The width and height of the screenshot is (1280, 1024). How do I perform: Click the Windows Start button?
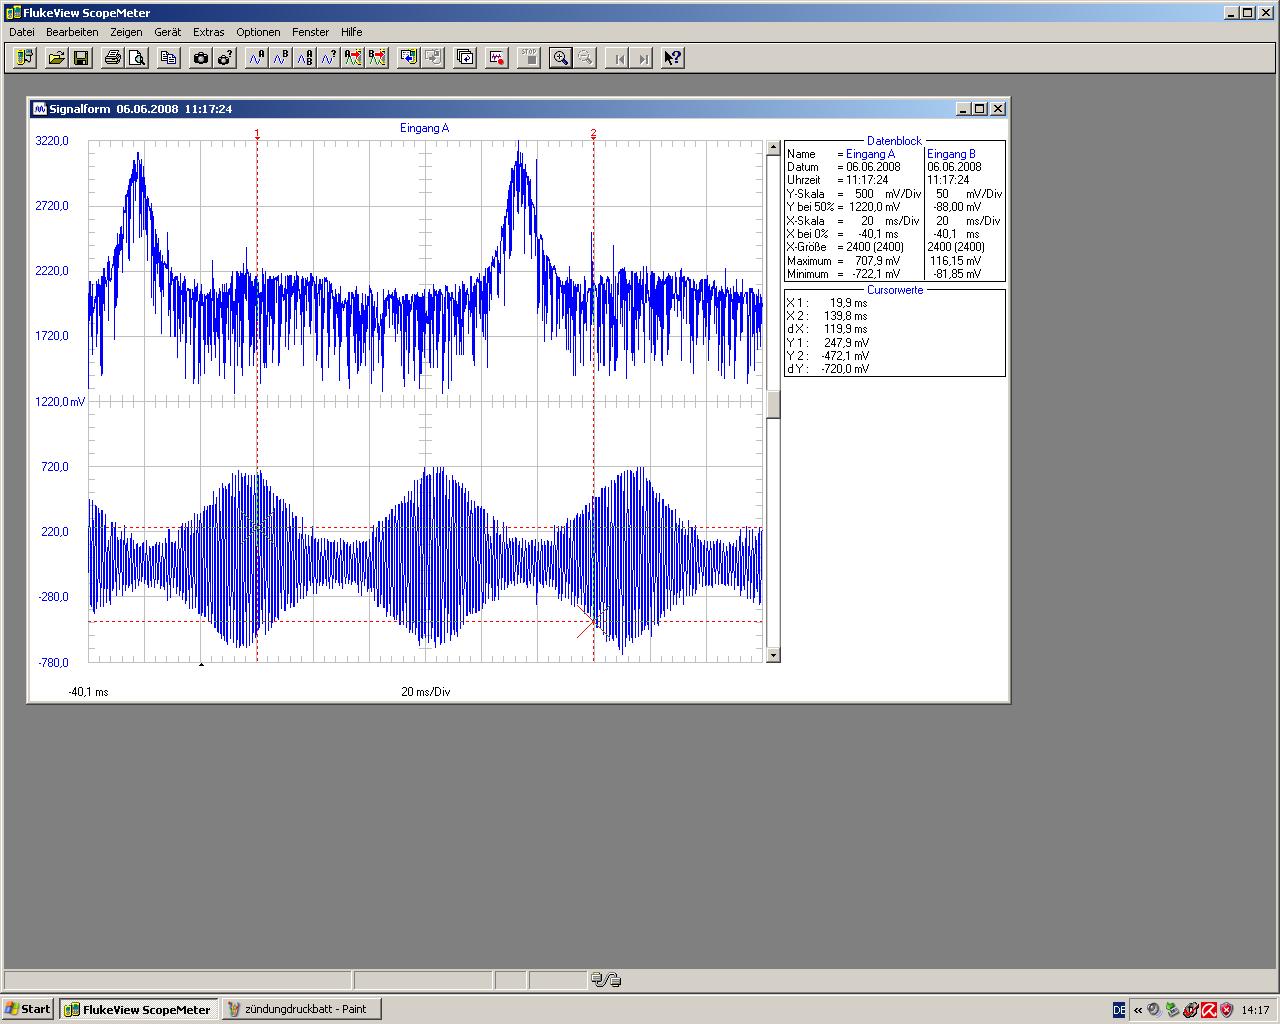pyautogui.click(x=28, y=1009)
